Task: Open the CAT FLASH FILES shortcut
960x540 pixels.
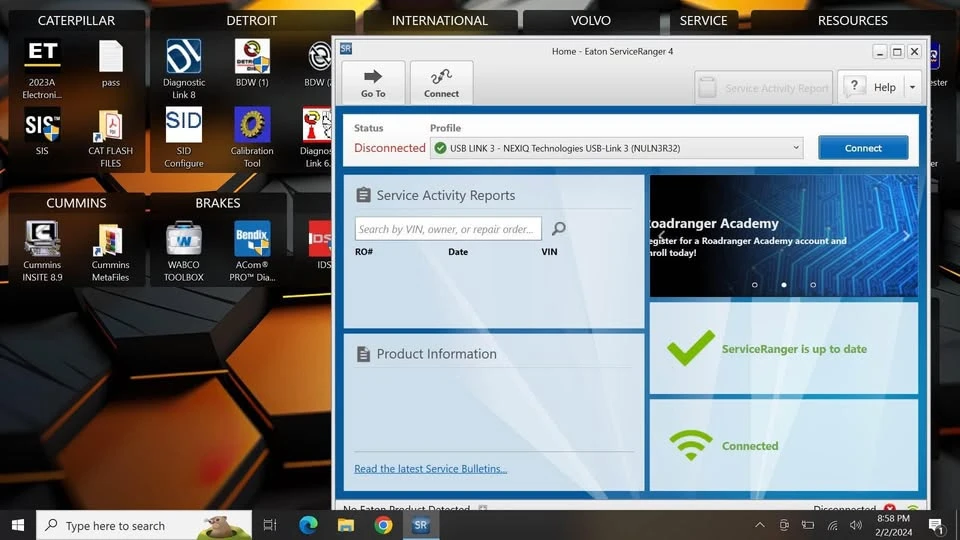Action: pos(110,138)
